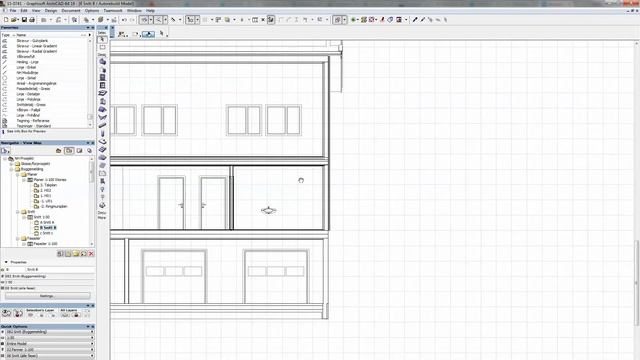
Task: Select '1. HS1' story in Navigator
Action: click(x=45, y=196)
